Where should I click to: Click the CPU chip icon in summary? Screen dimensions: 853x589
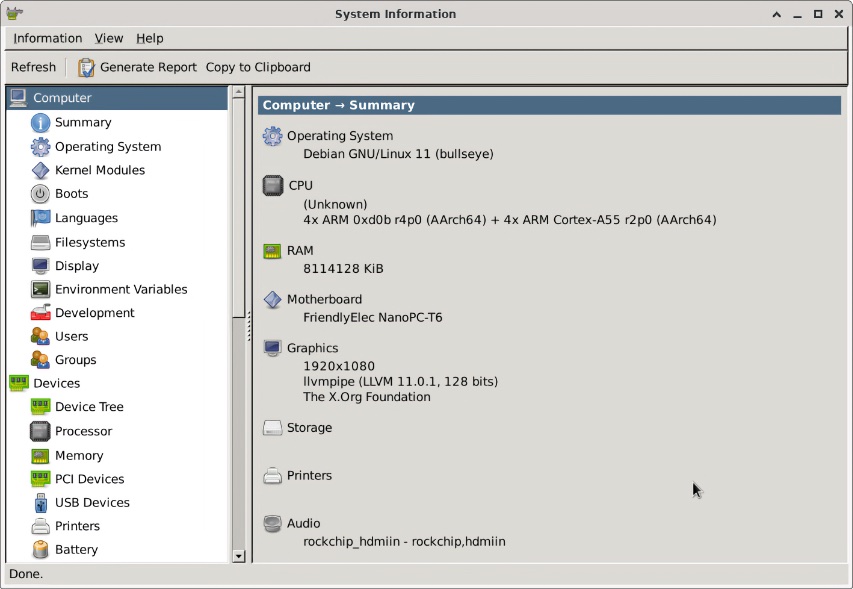click(x=273, y=185)
